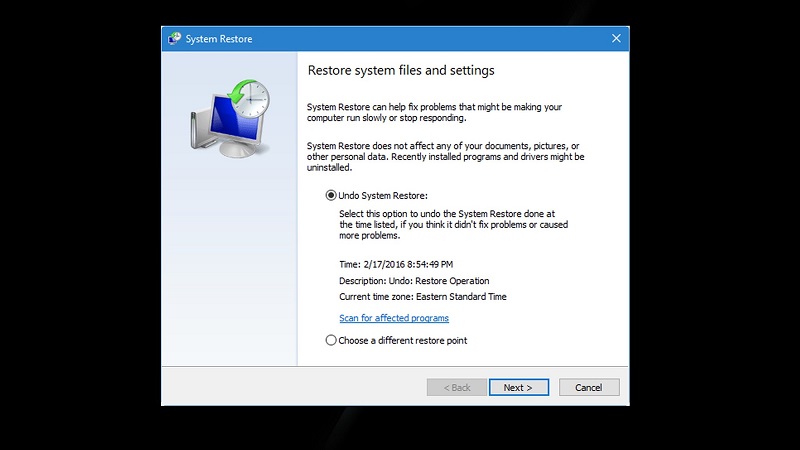This screenshot has height=450, width=800.
Task: Click the System Restore window title text
Action: 219,39
